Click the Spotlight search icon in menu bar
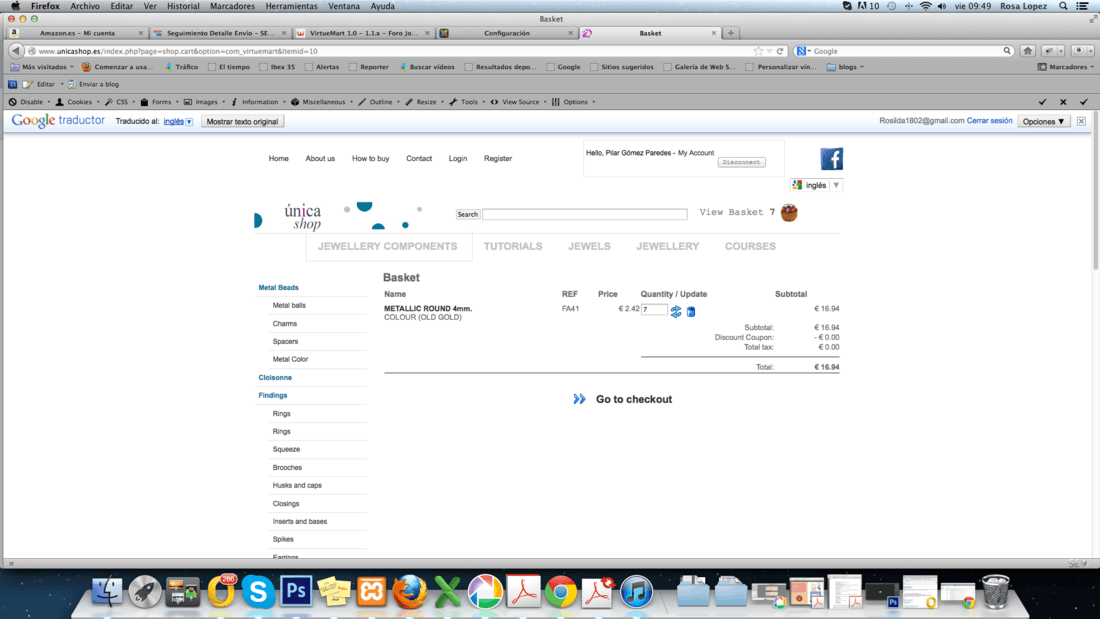The width and height of the screenshot is (1100, 619). point(1064,6)
